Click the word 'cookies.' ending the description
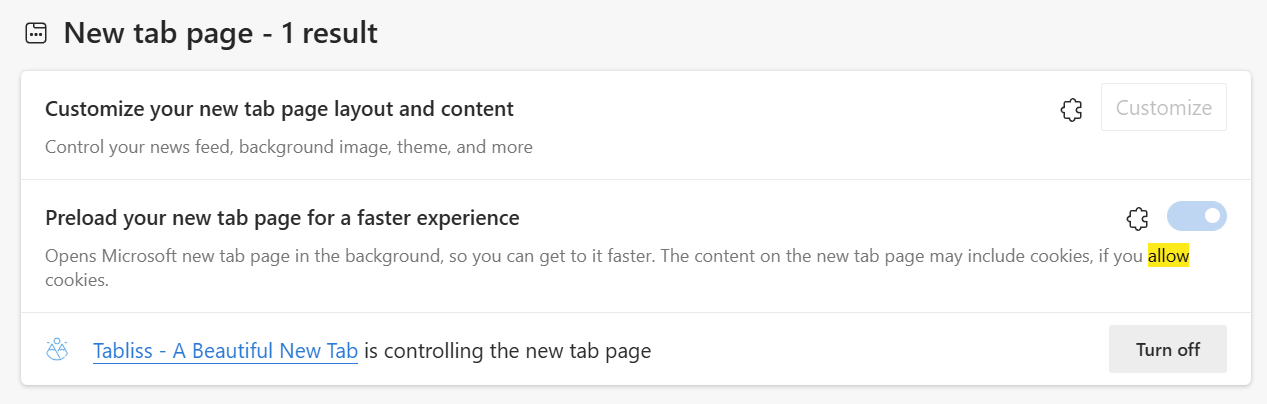Image resolution: width=1267 pixels, height=404 pixels. click(x=76, y=280)
